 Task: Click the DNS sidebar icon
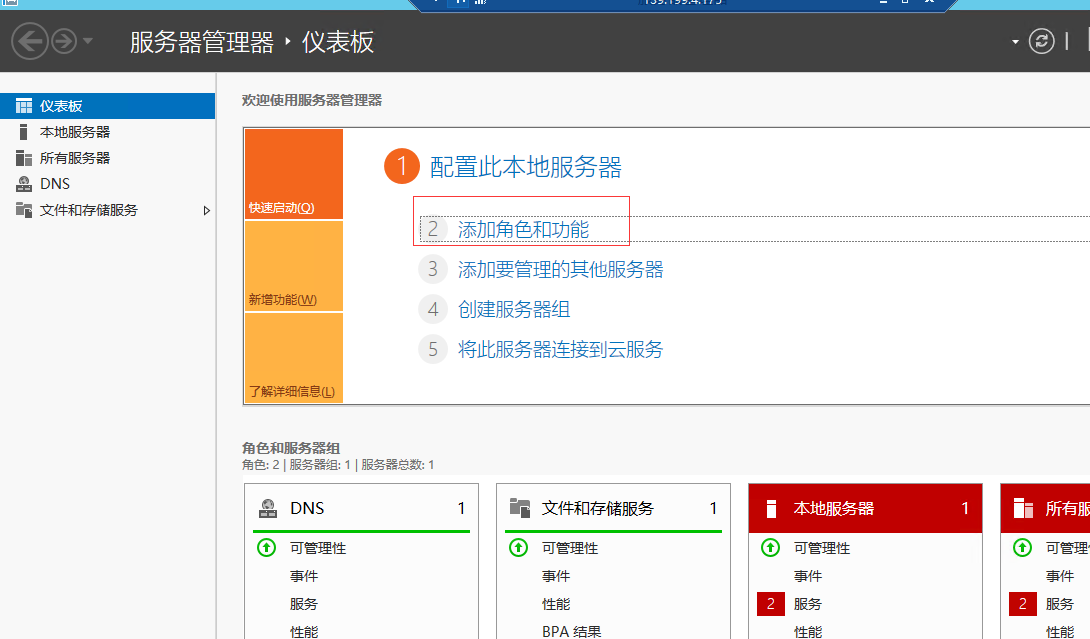coord(24,184)
